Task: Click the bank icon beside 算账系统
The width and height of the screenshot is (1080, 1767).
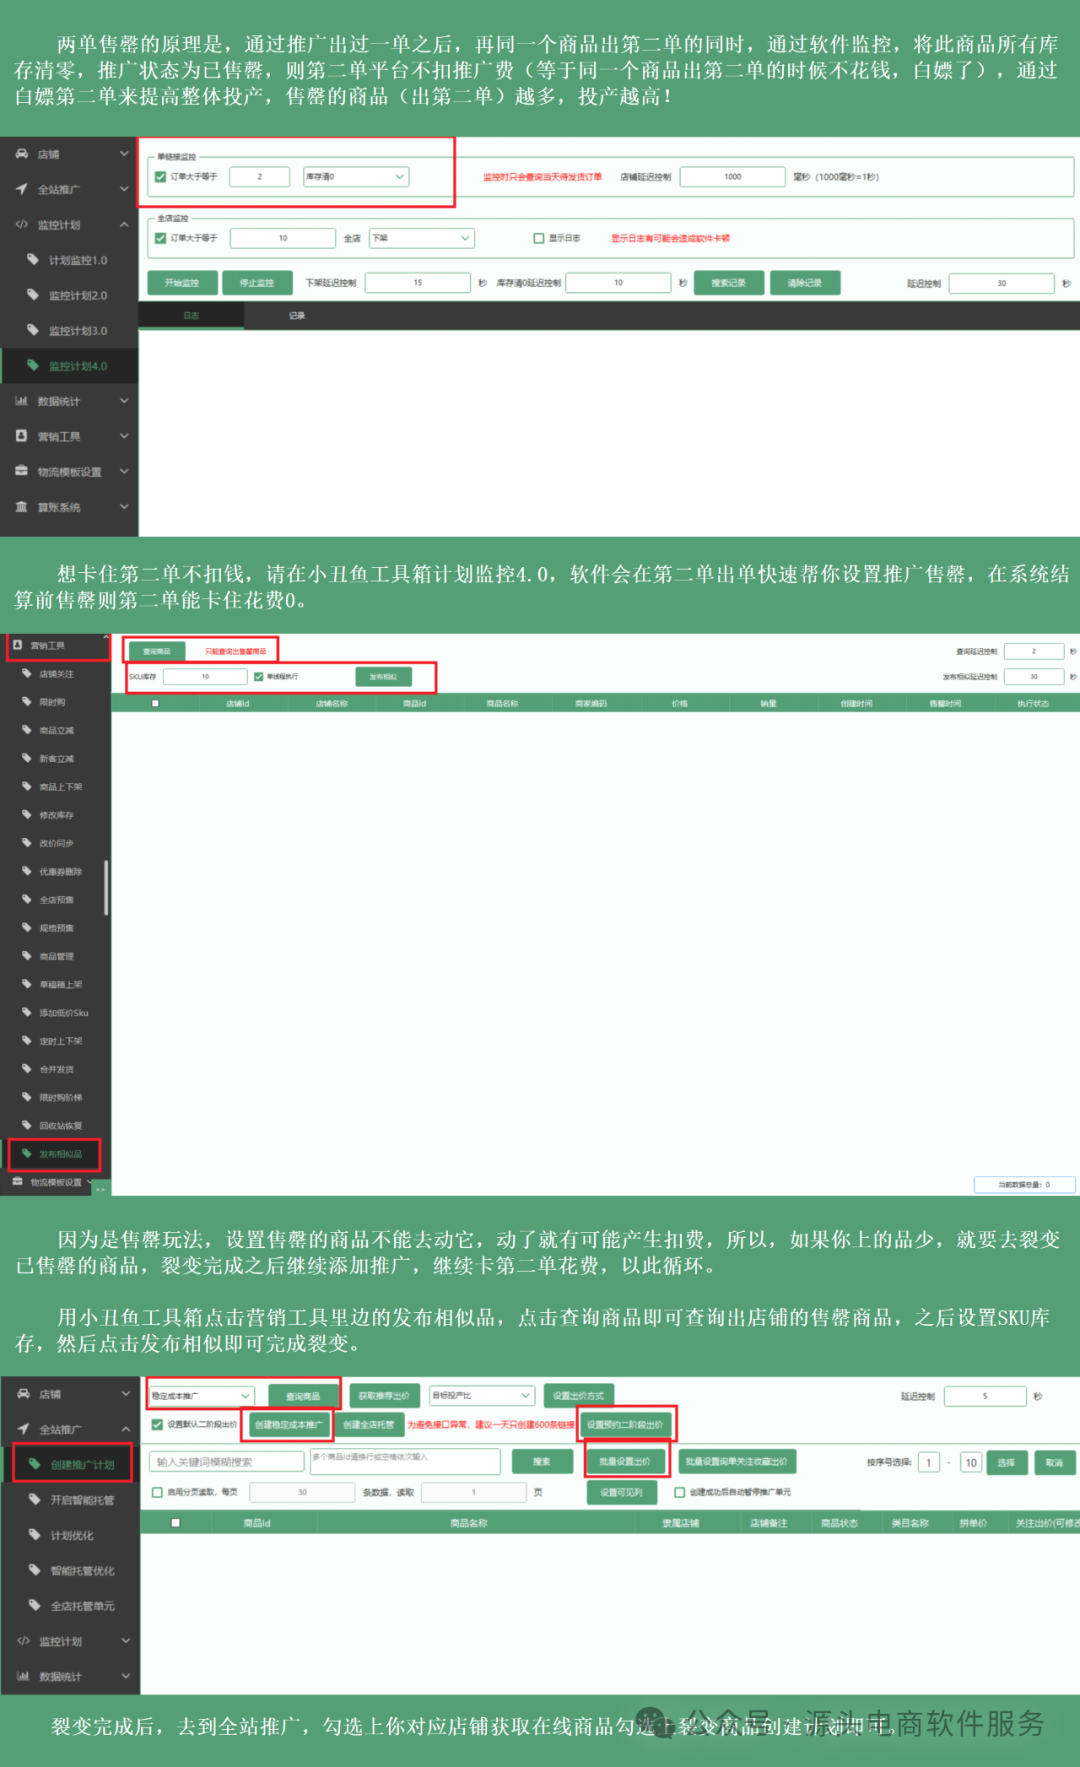Action: click(x=21, y=507)
